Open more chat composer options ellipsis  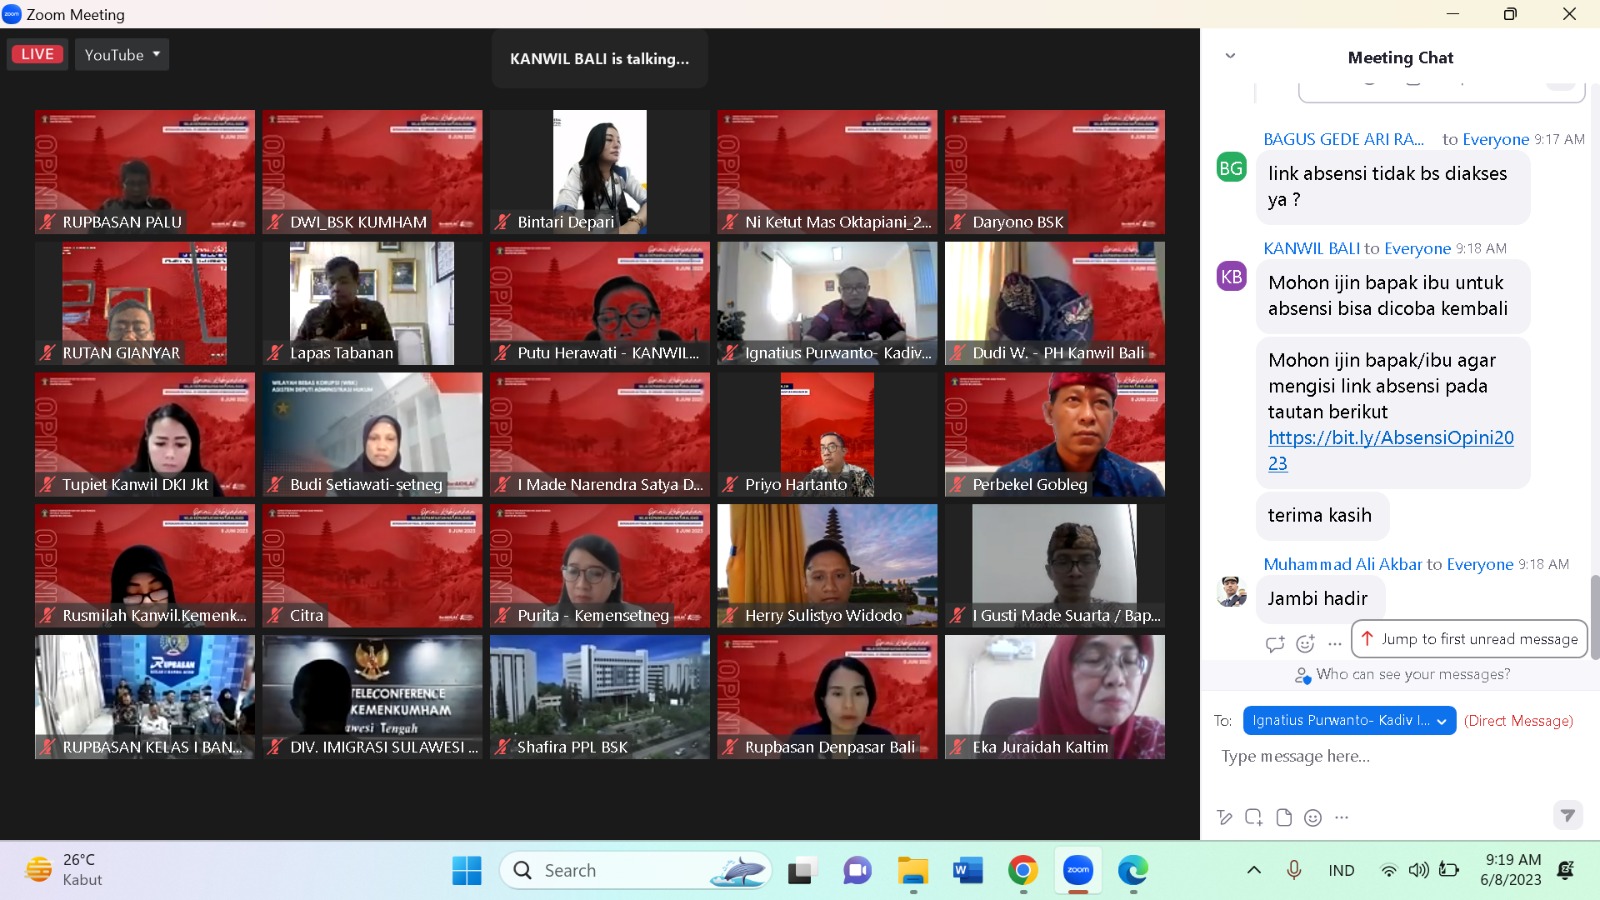(1342, 817)
